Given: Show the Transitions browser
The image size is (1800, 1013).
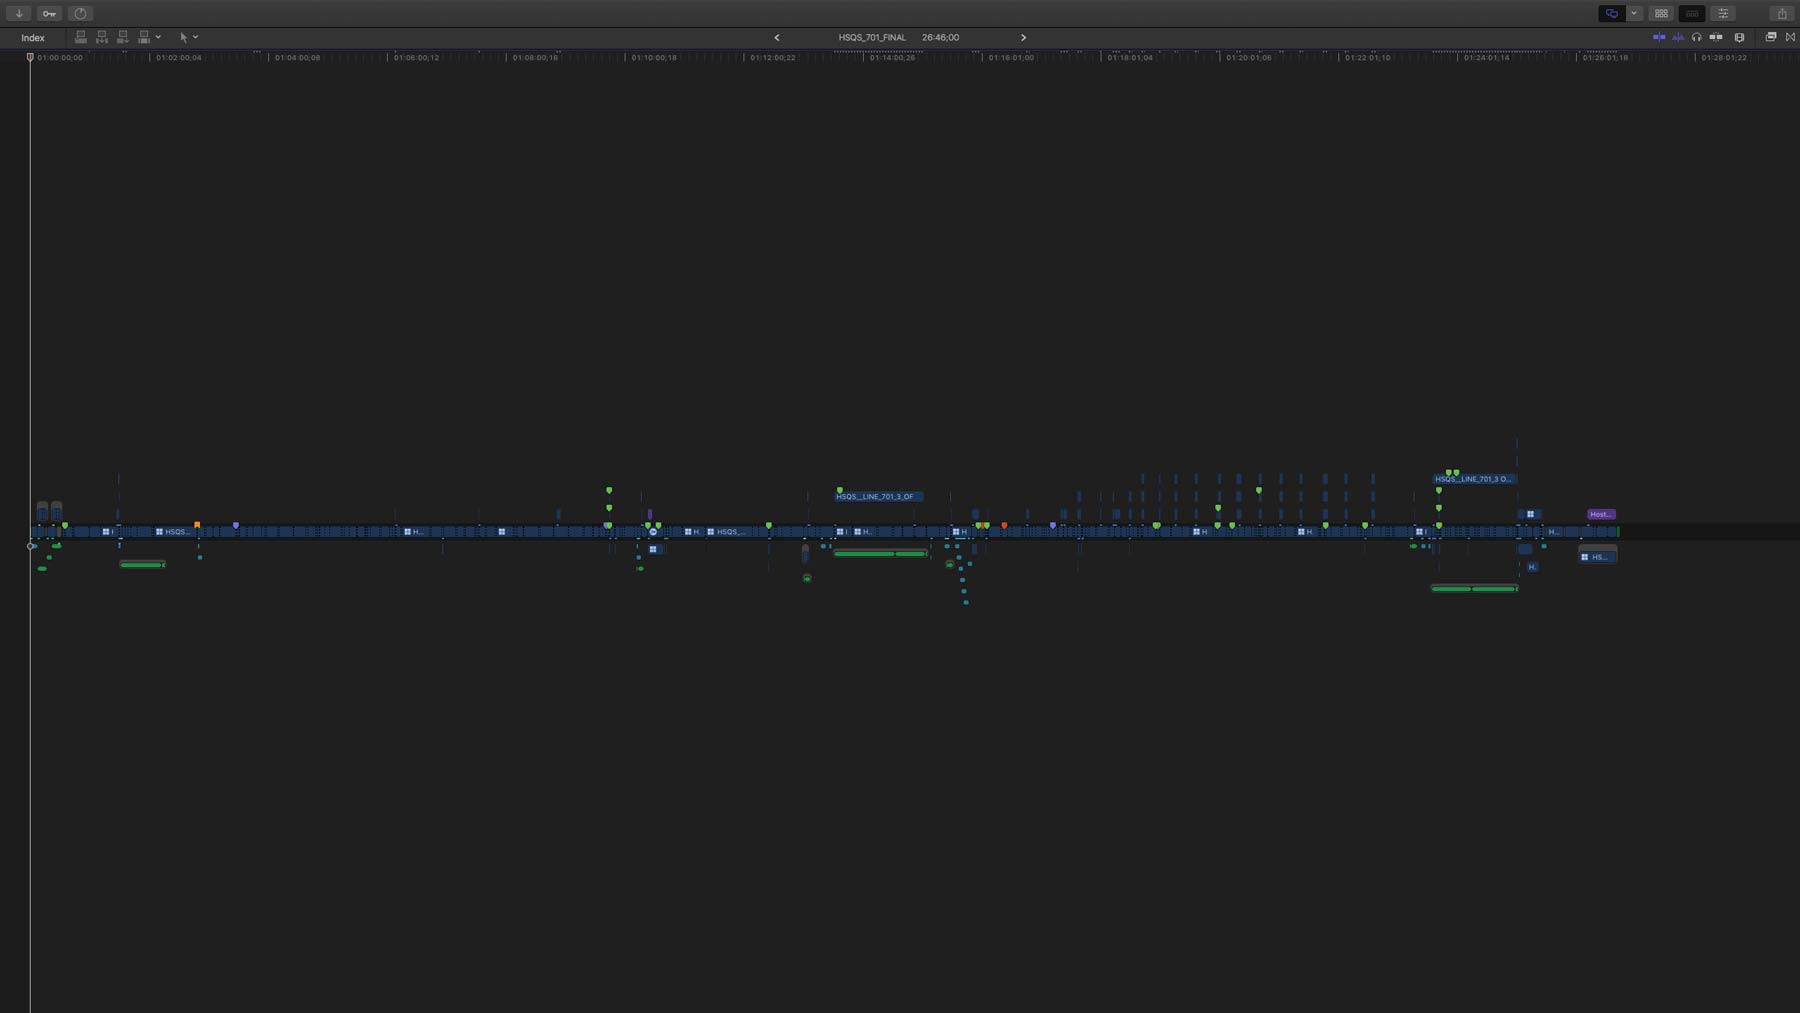Looking at the screenshot, I should [1790, 37].
